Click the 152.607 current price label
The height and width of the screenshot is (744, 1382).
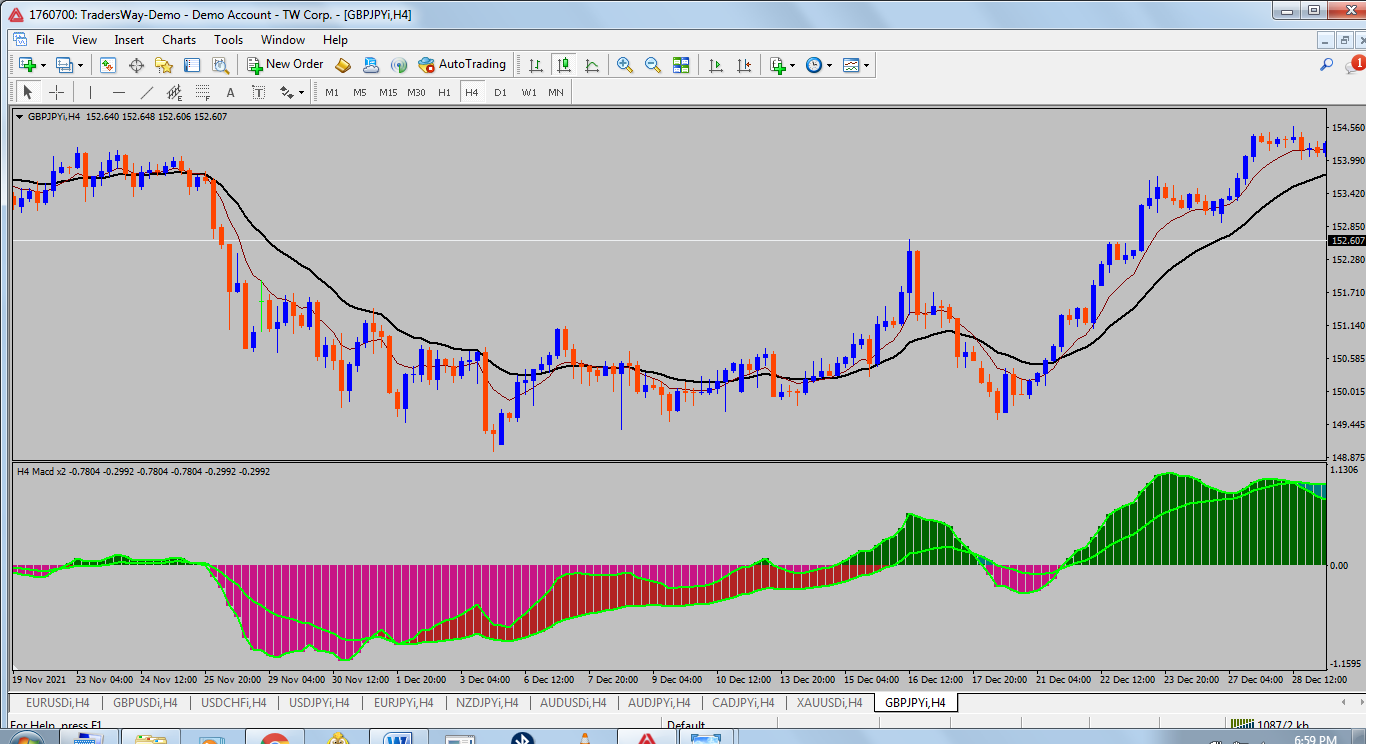coord(1346,241)
